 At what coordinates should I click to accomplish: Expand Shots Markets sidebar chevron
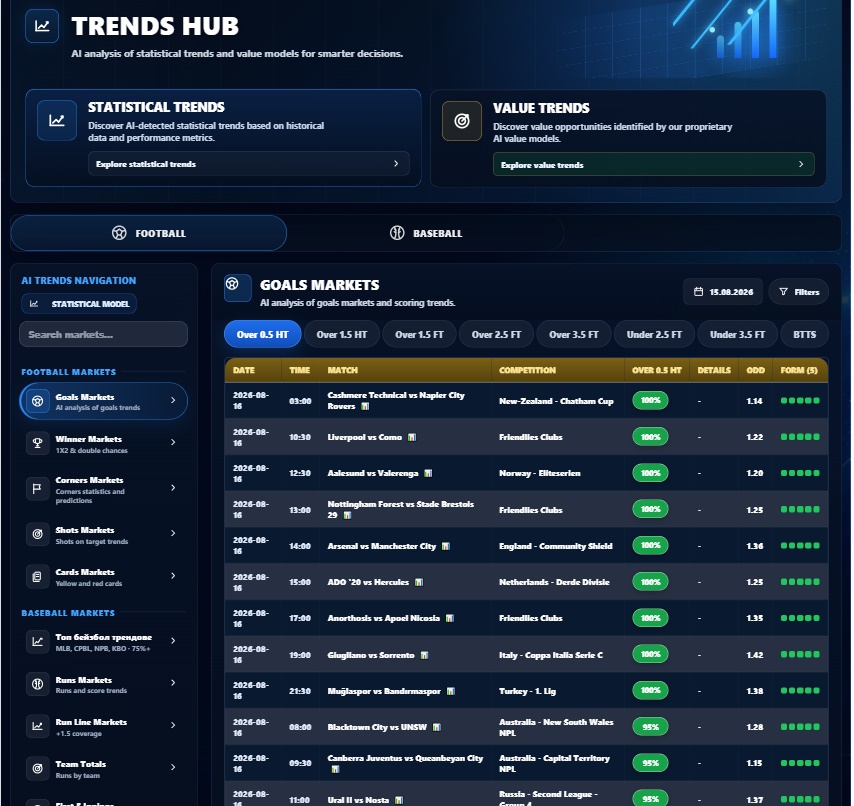pyautogui.click(x=173, y=533)
